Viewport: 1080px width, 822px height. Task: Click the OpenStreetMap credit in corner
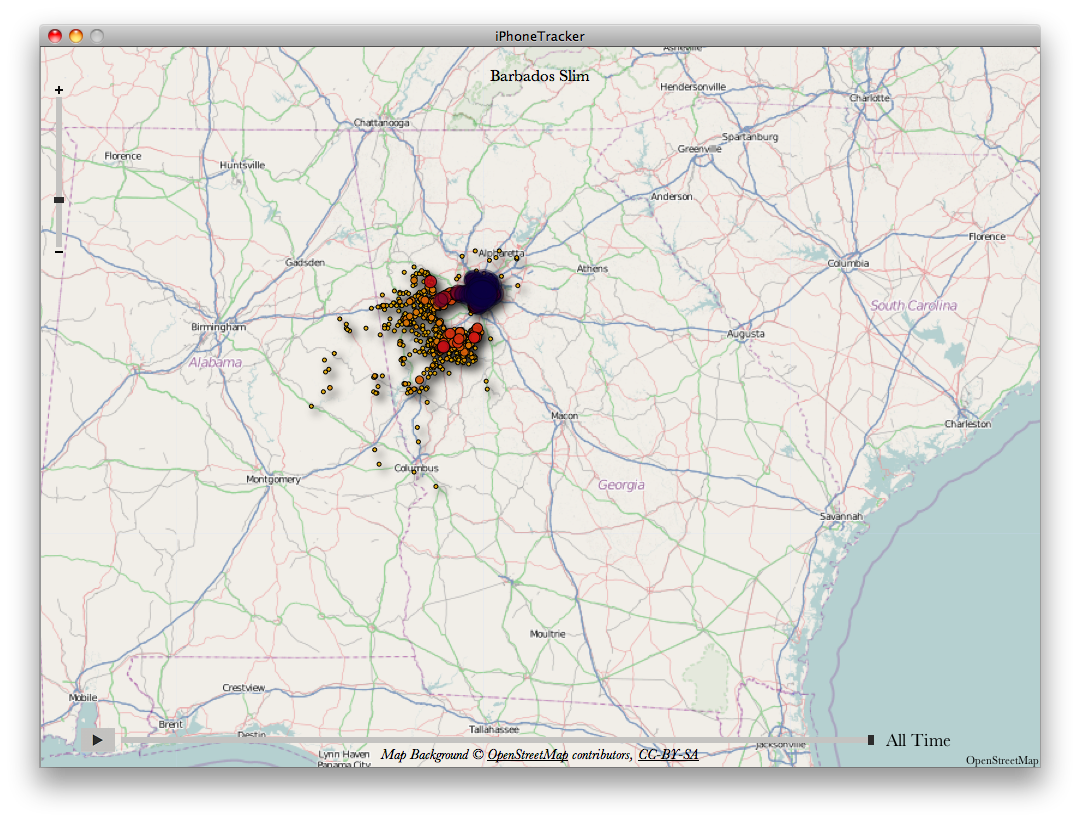tap(1001, 761)
